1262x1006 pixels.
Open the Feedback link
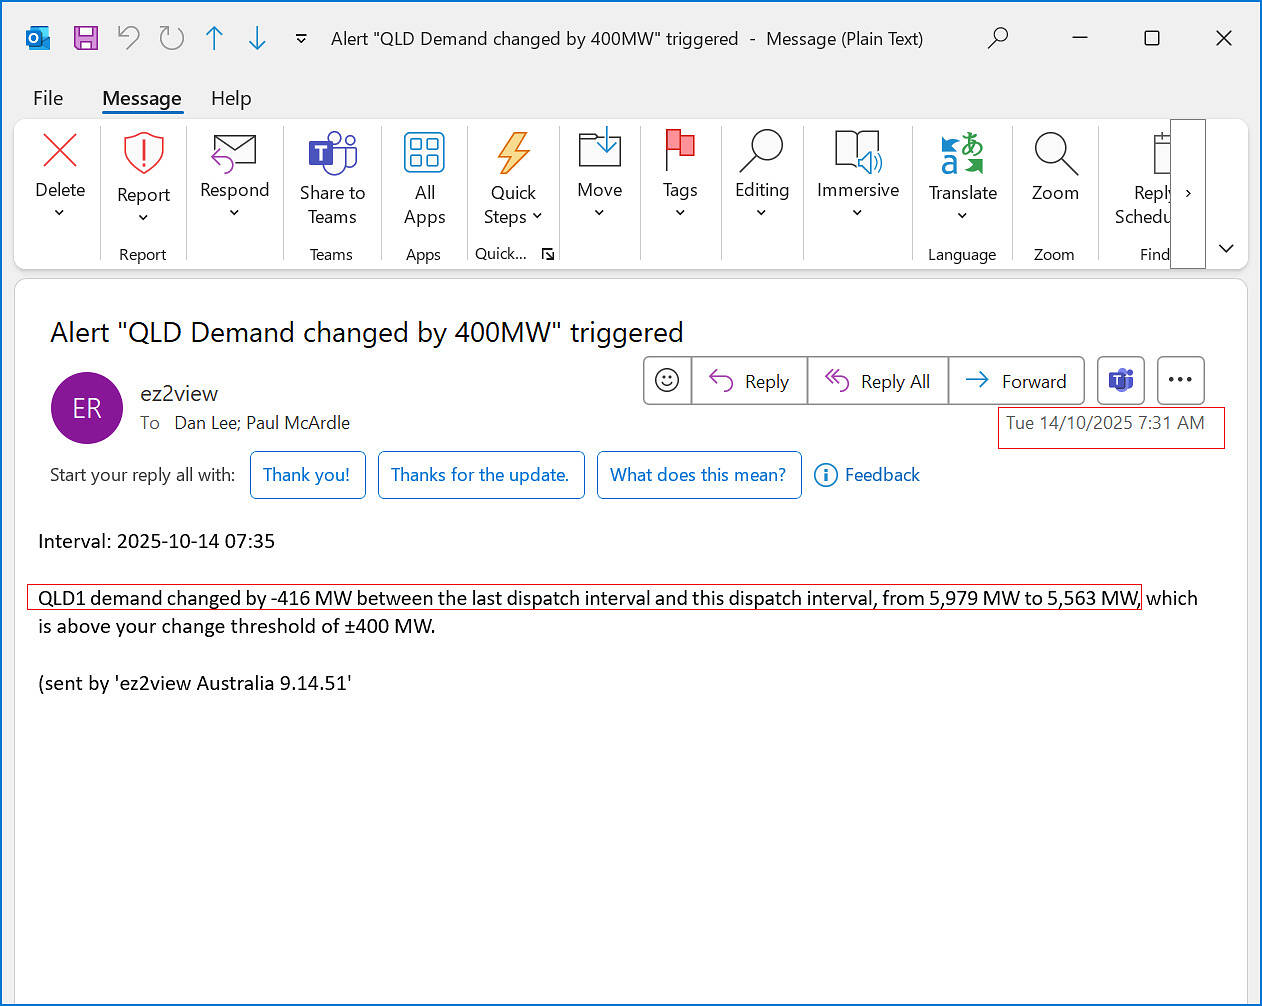click(x=867, y=475)
